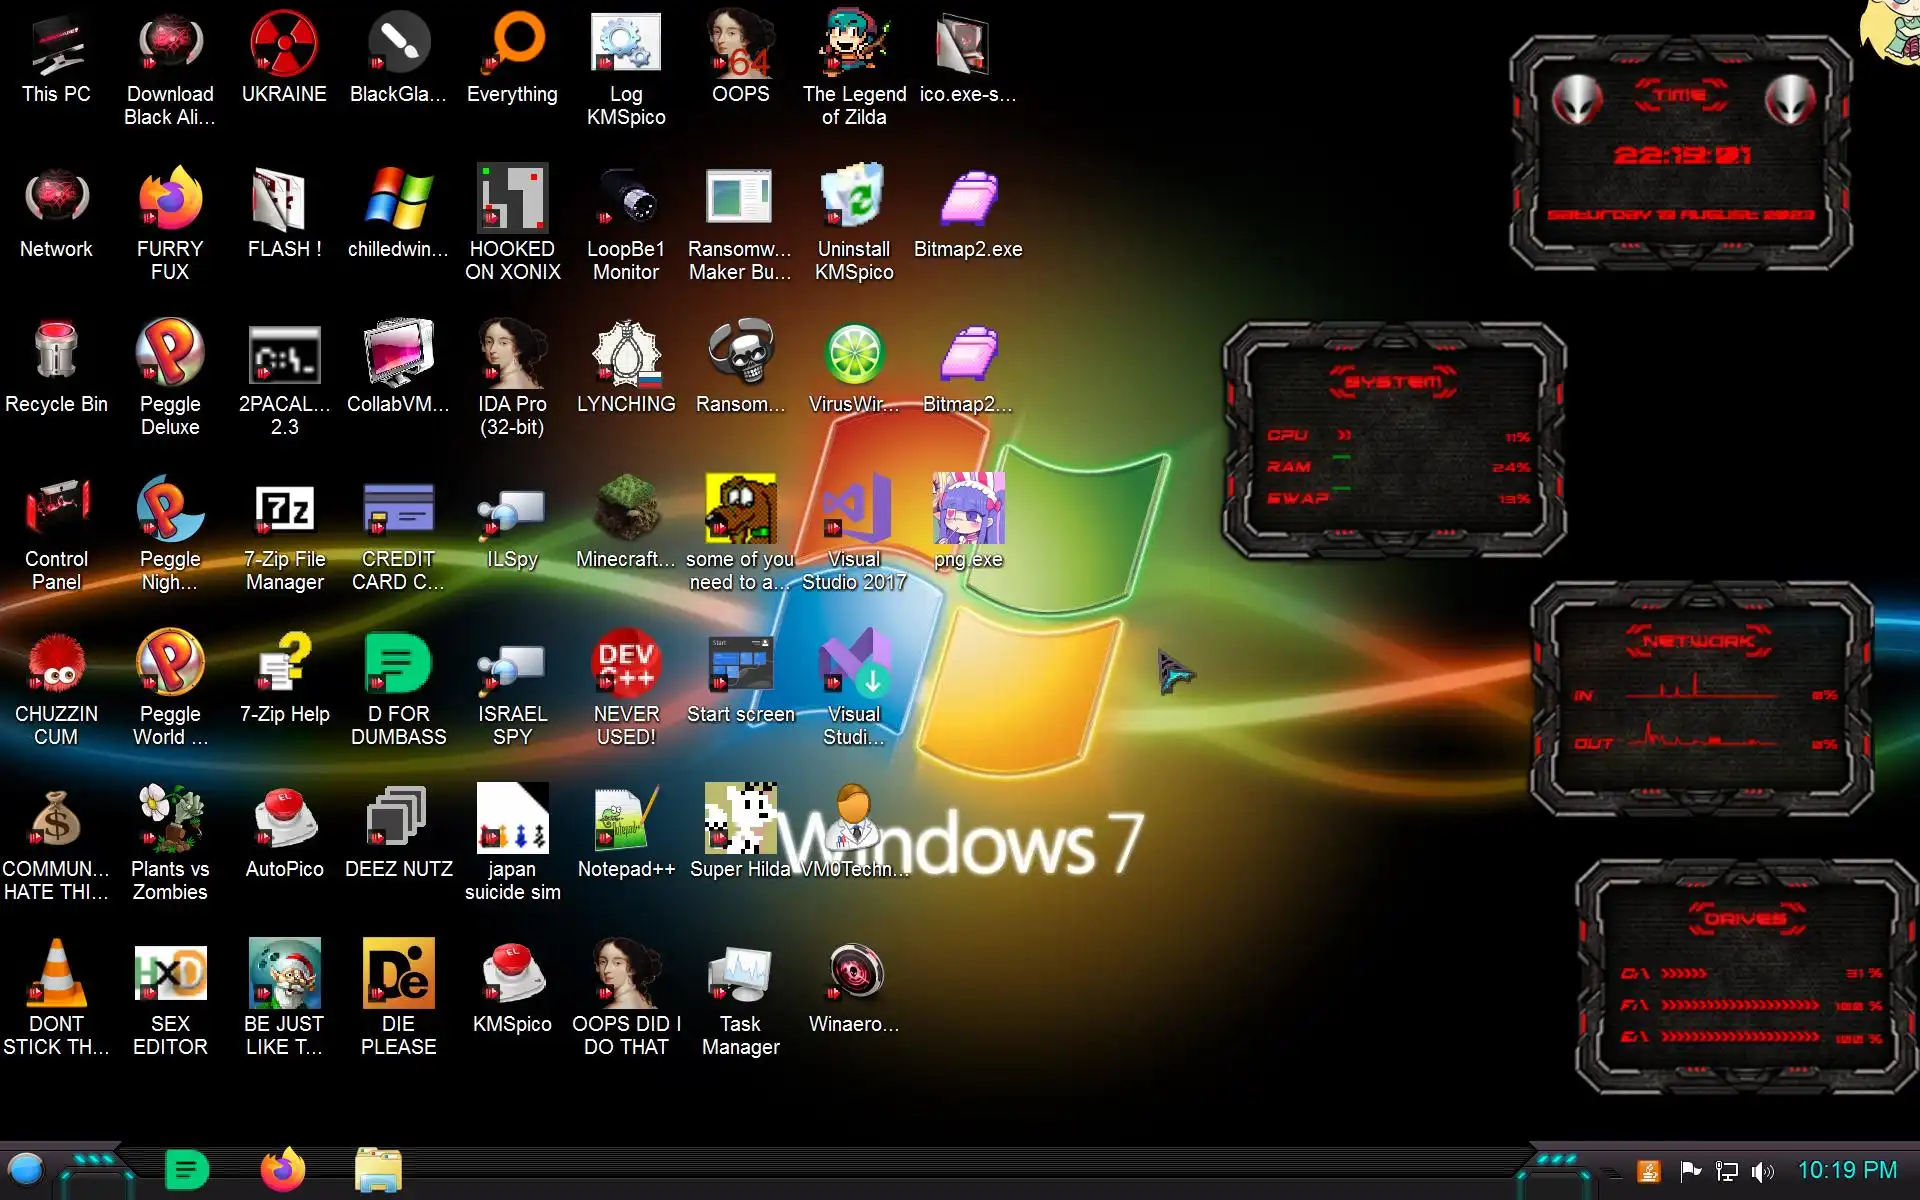The width and height of the screenshot is (1920, 1200).
Task: Open File Explorer from the taskbar
Action: click(x=378, y=1169)
